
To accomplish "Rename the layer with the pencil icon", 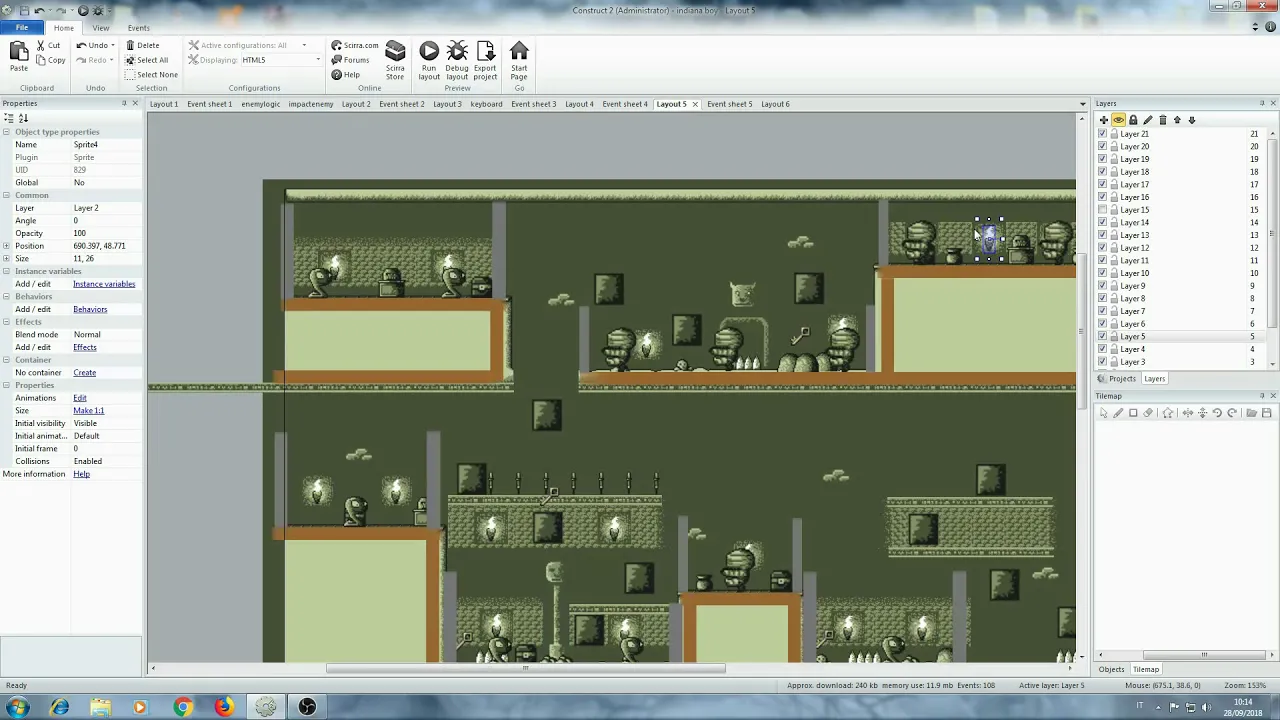I will click(1148, 120).
